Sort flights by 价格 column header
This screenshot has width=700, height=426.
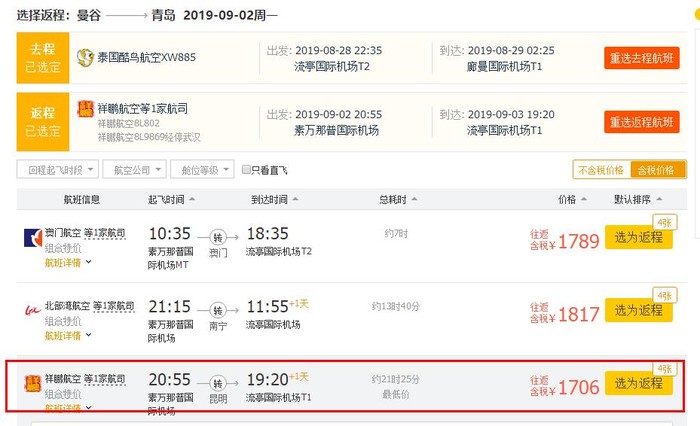click(x=569, y=199)
